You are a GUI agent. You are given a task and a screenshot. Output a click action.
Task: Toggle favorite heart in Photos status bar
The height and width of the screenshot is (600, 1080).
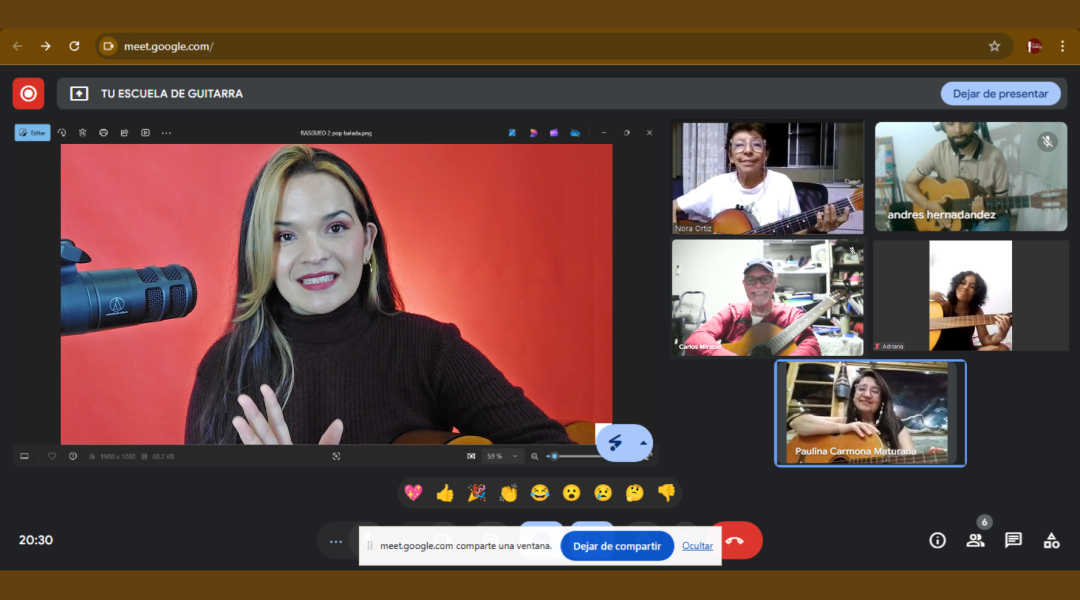pyautogui.click(x=52, y=456)
